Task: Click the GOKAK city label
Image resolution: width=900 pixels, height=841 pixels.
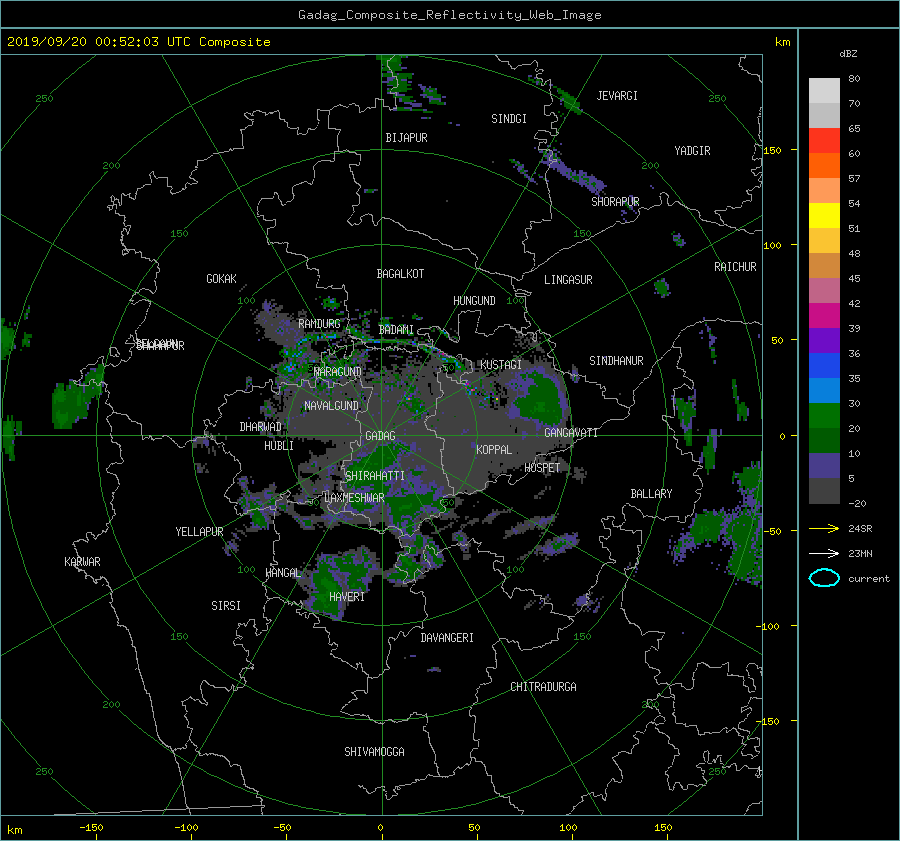Action: coord(221,279)
